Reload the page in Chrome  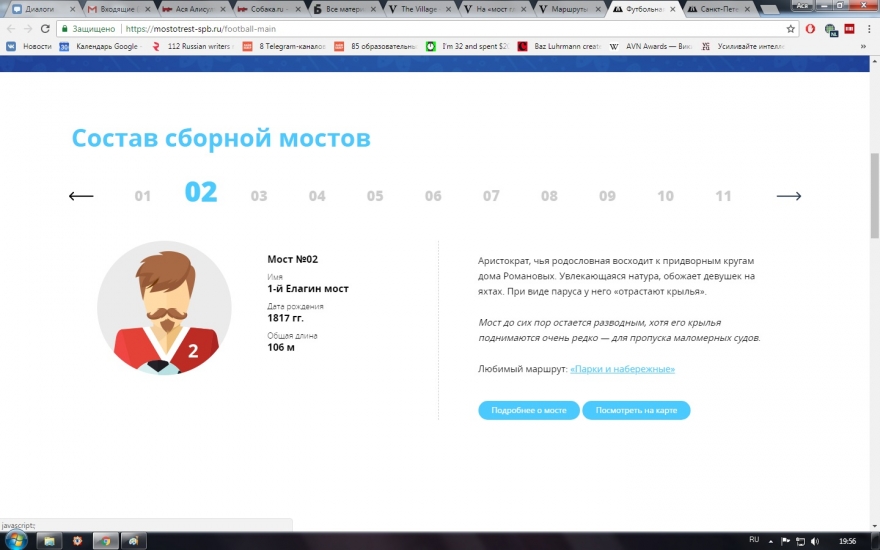[x=45, y=29]
